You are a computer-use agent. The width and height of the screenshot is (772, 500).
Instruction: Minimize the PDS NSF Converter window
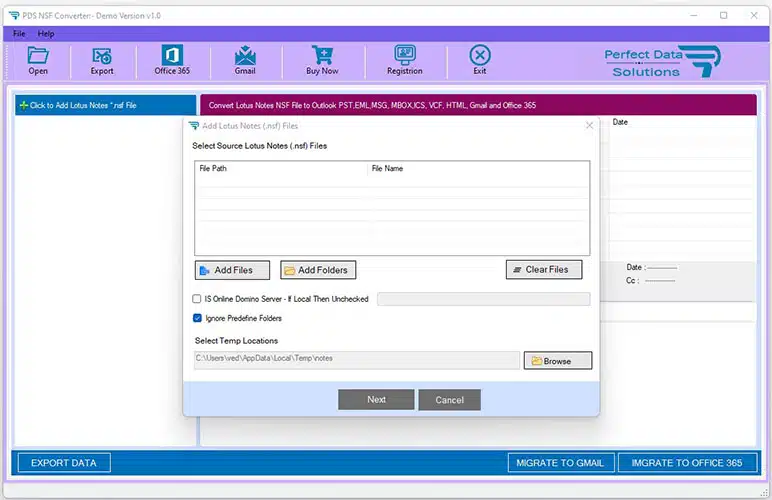(694, 15)
